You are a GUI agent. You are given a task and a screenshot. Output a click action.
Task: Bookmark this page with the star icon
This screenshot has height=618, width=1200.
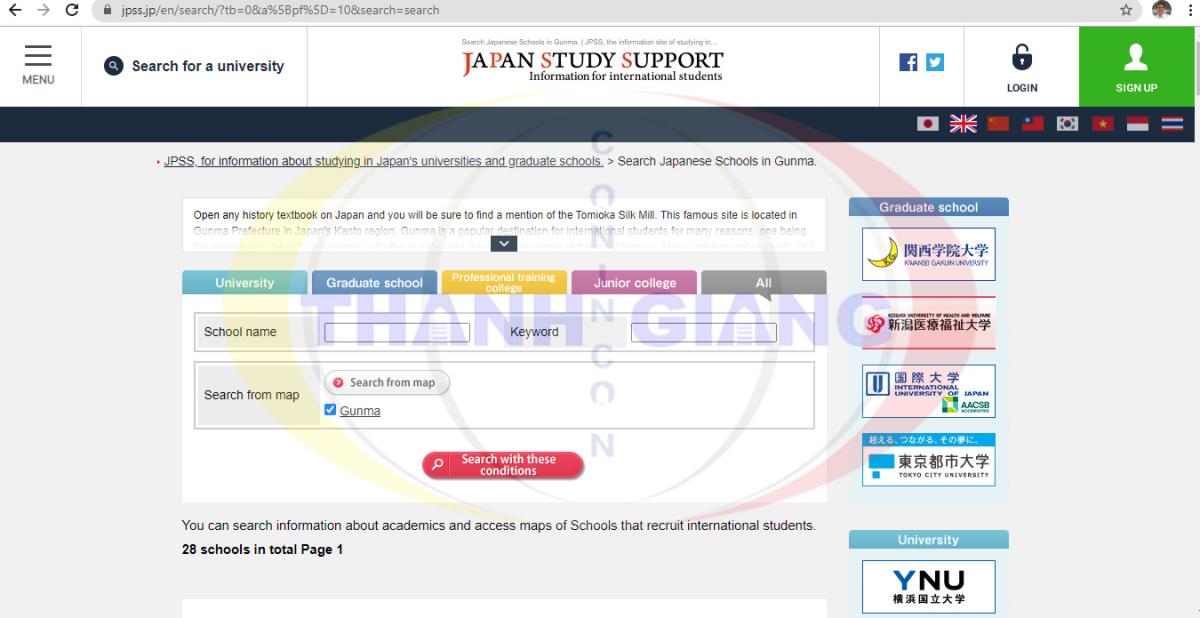tap(1126, 10)
